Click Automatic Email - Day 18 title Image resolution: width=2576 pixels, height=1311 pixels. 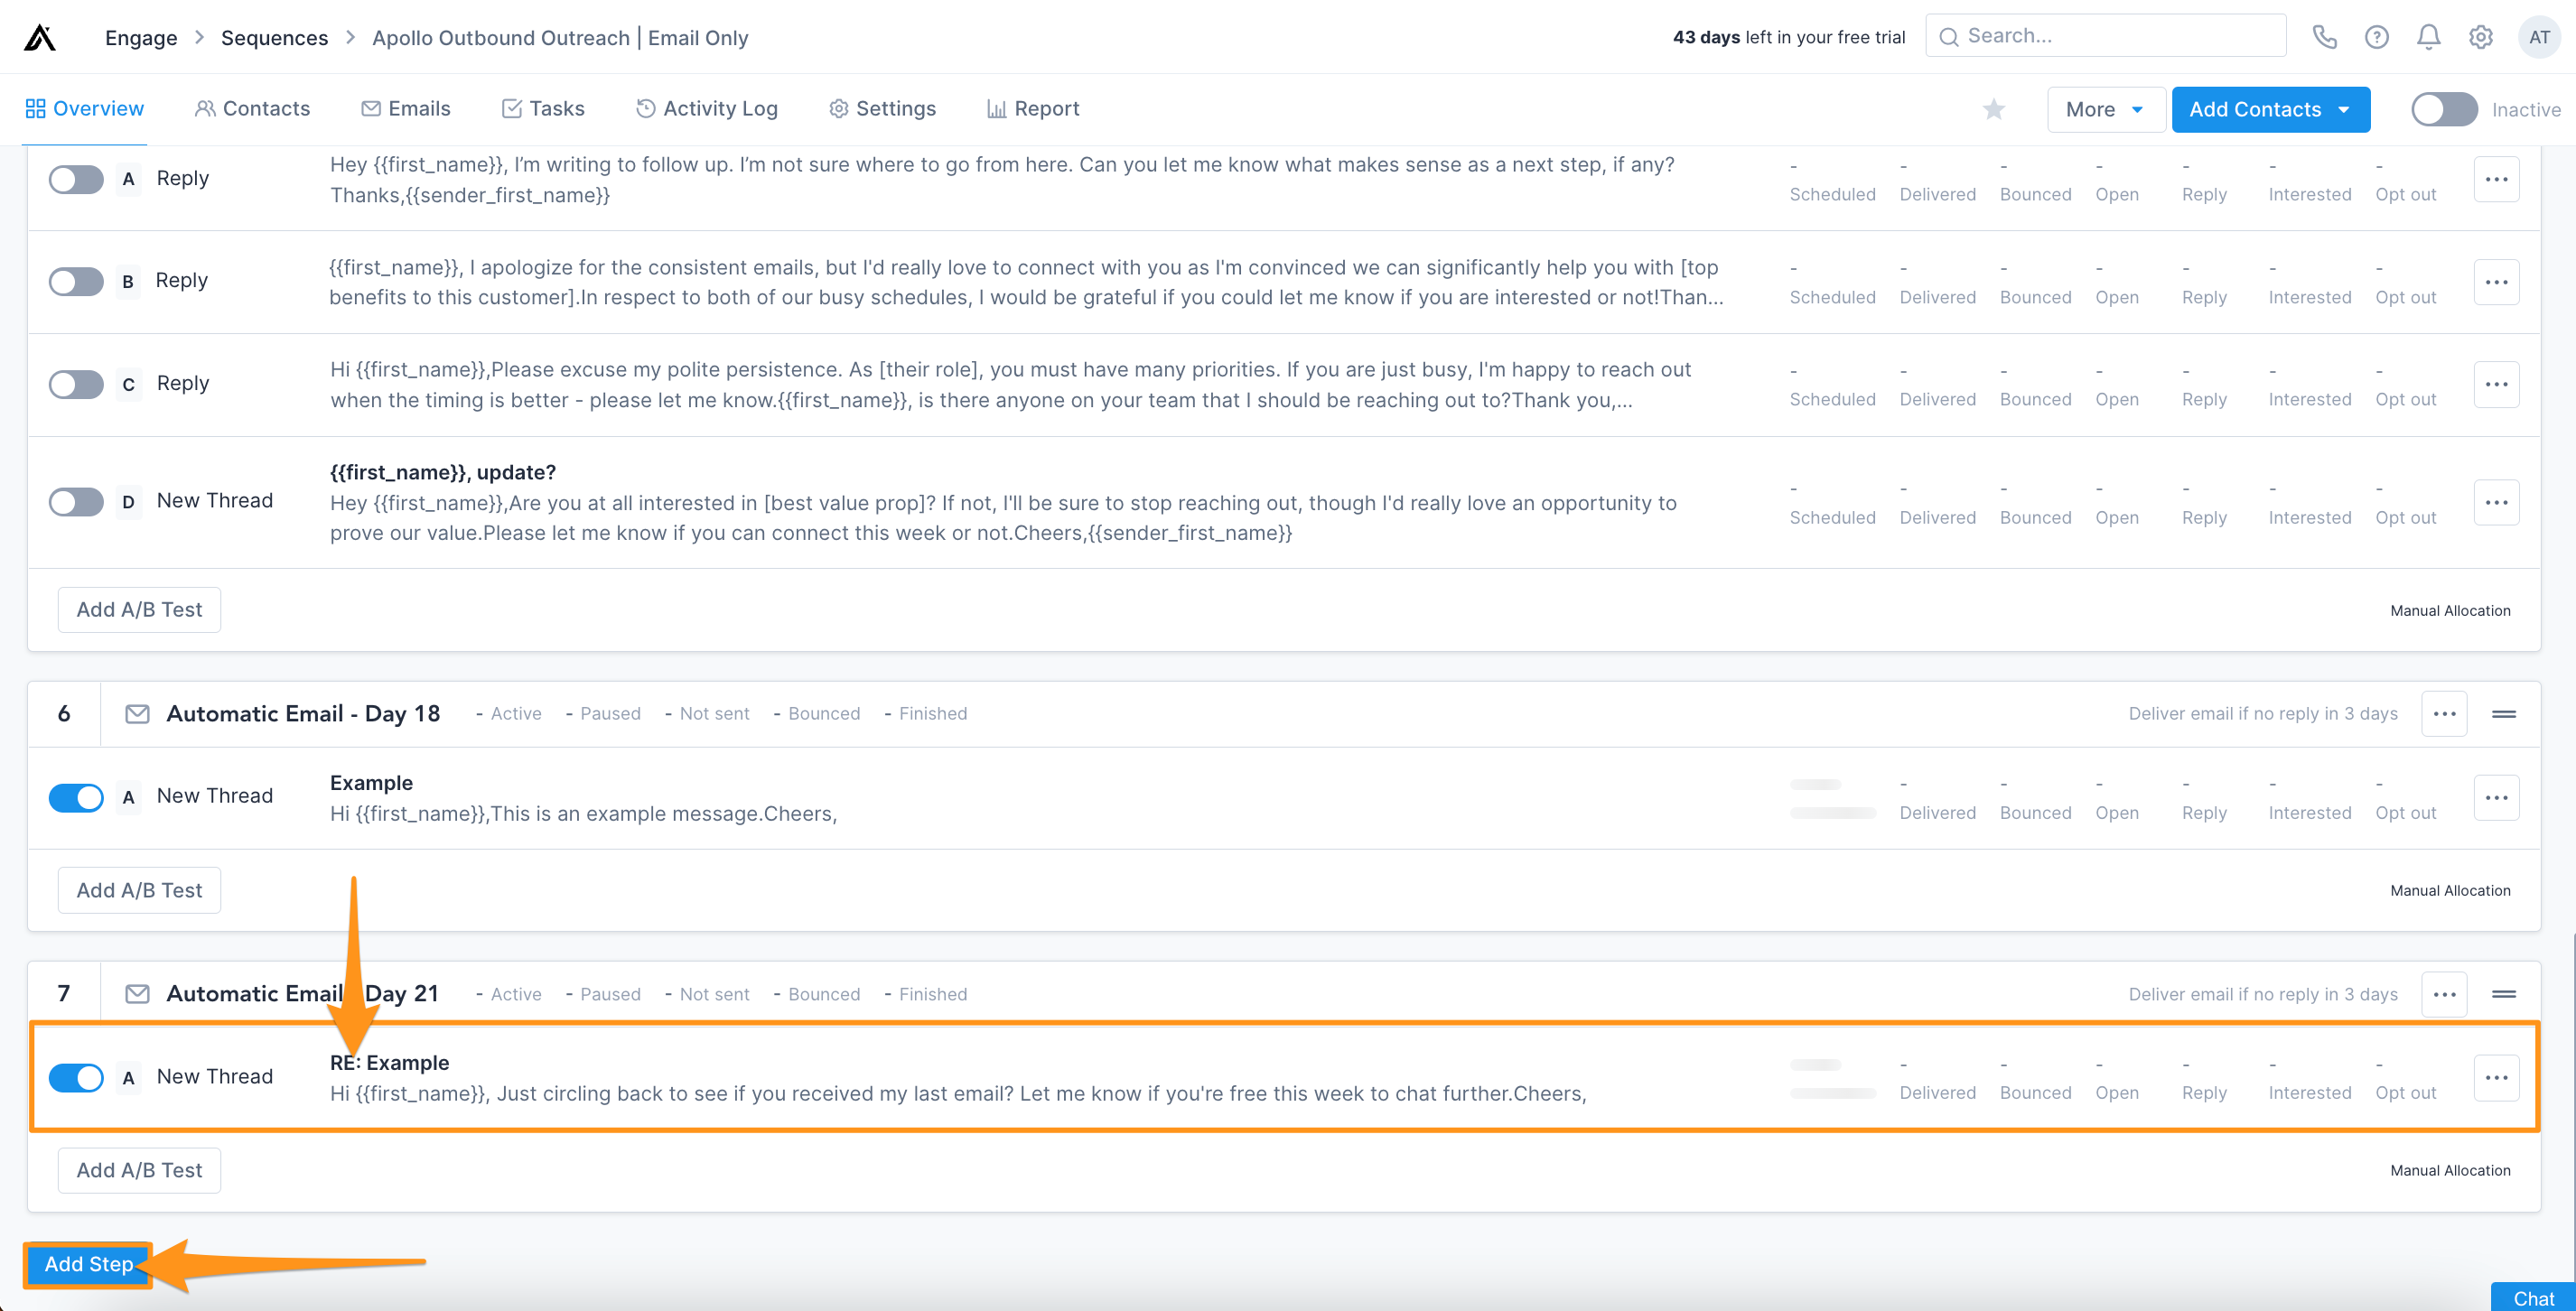click(303, 714)
